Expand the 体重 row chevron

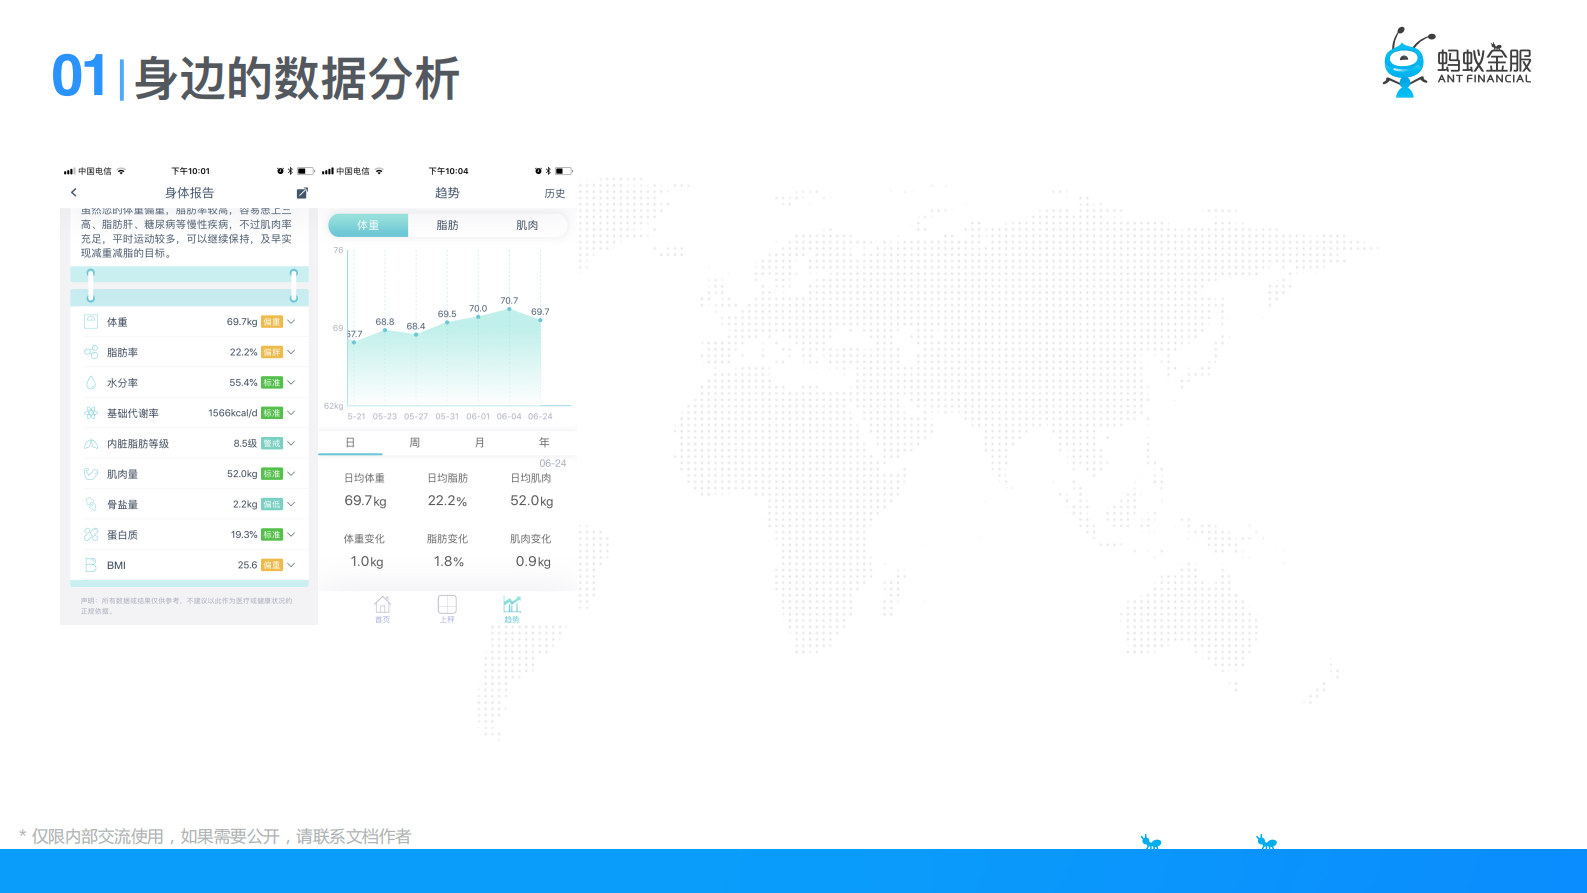point(291,322)
